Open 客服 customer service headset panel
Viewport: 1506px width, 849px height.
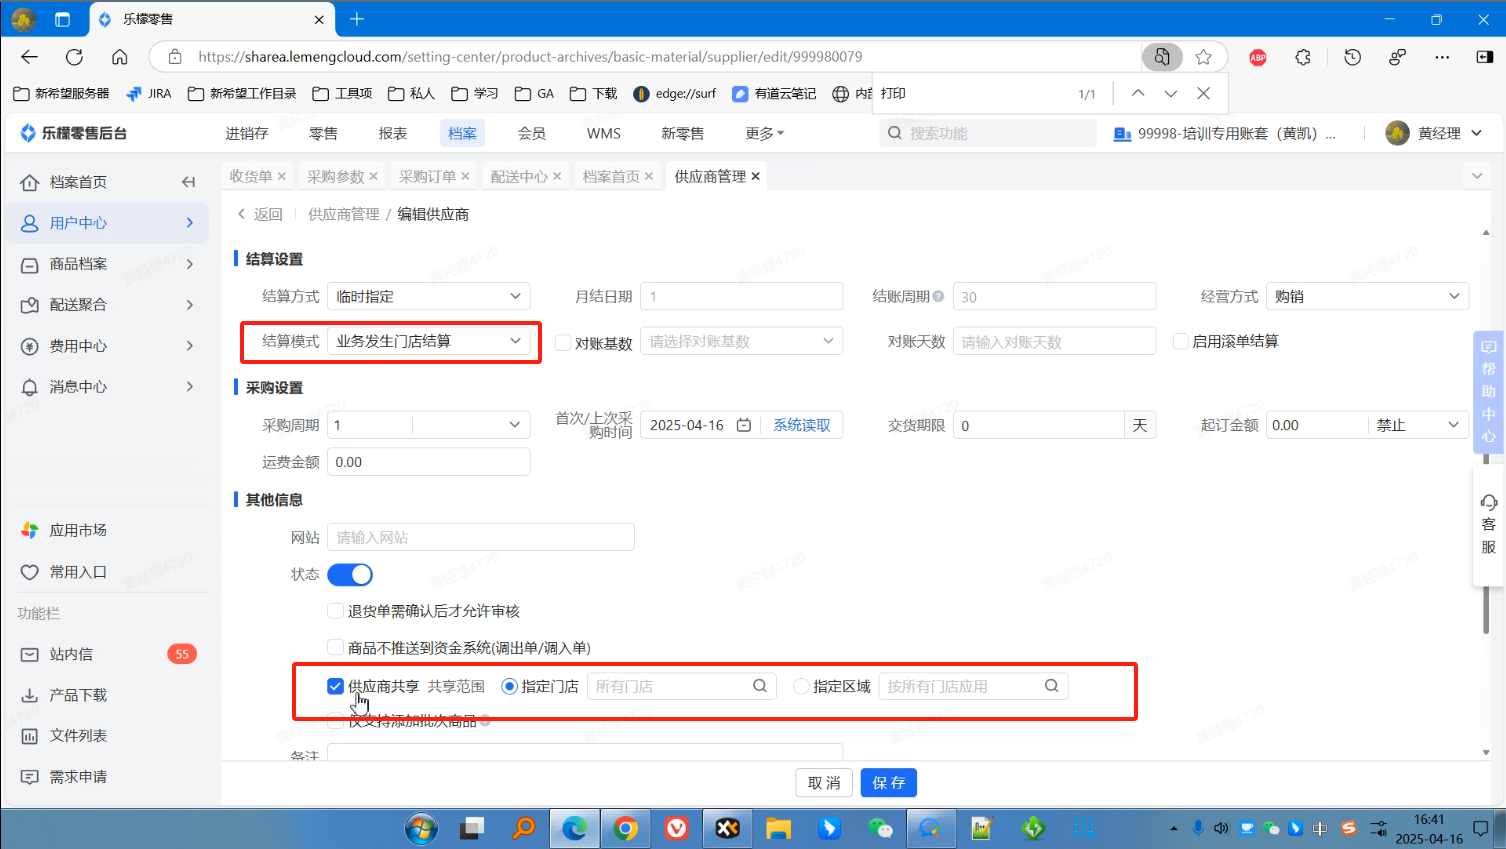tap(1489, 524)
